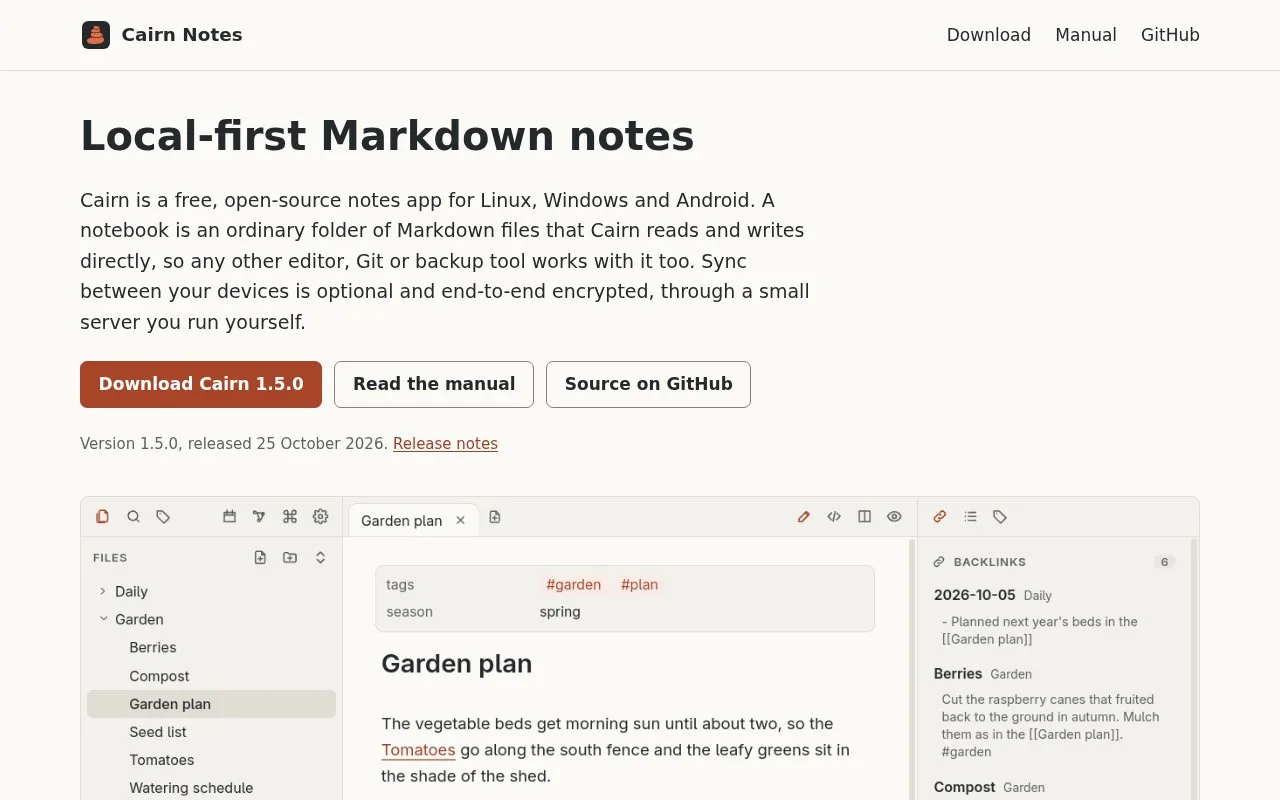
Task: Click the #garden tag in properties
Action: point(573,585)
